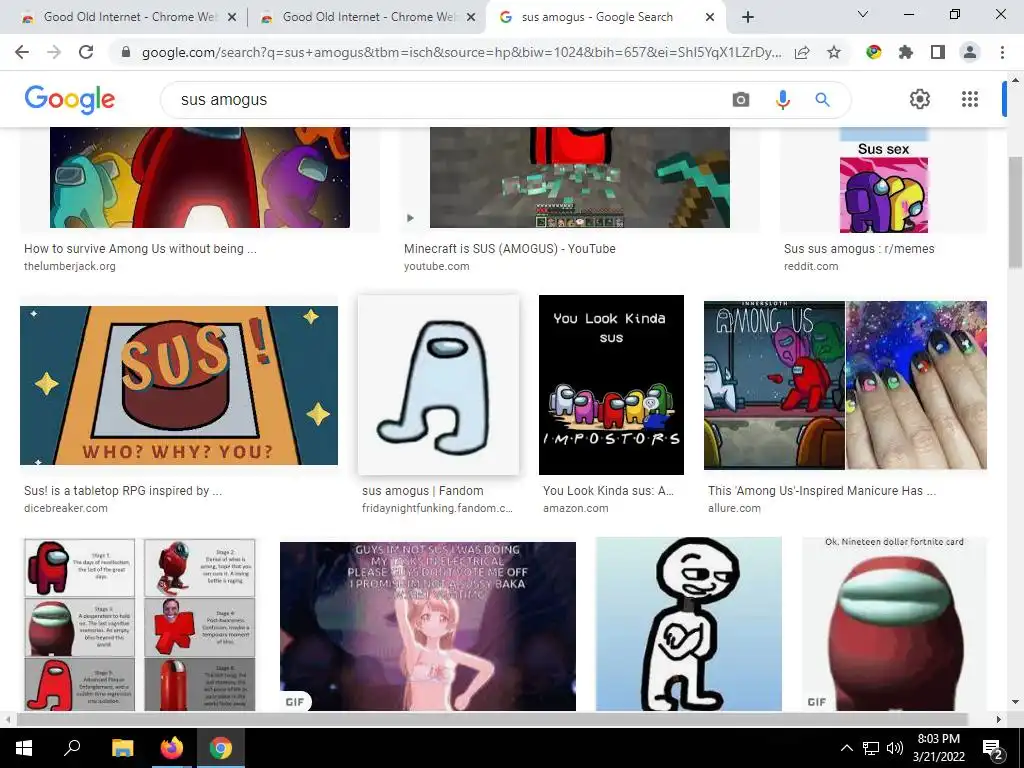This screenshot has width=1024, height=768.
Task: Open the volume speaker icon
Action: coord(895,748)
